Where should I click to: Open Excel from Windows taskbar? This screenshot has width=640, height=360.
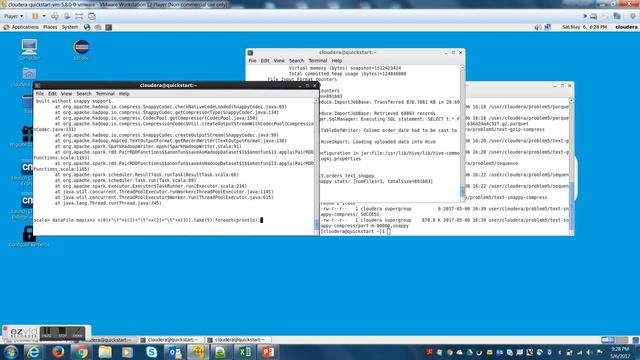[245, 352]
